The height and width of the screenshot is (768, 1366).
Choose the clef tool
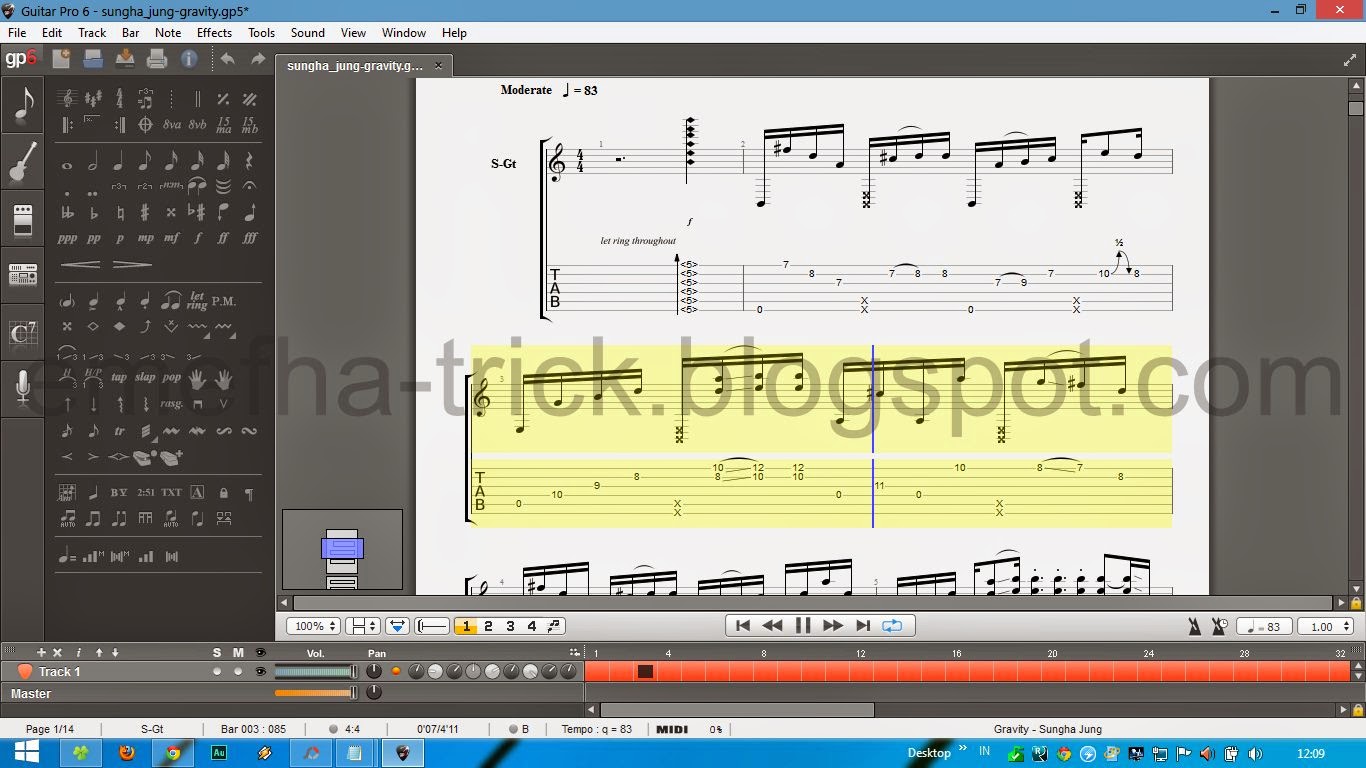67,99
